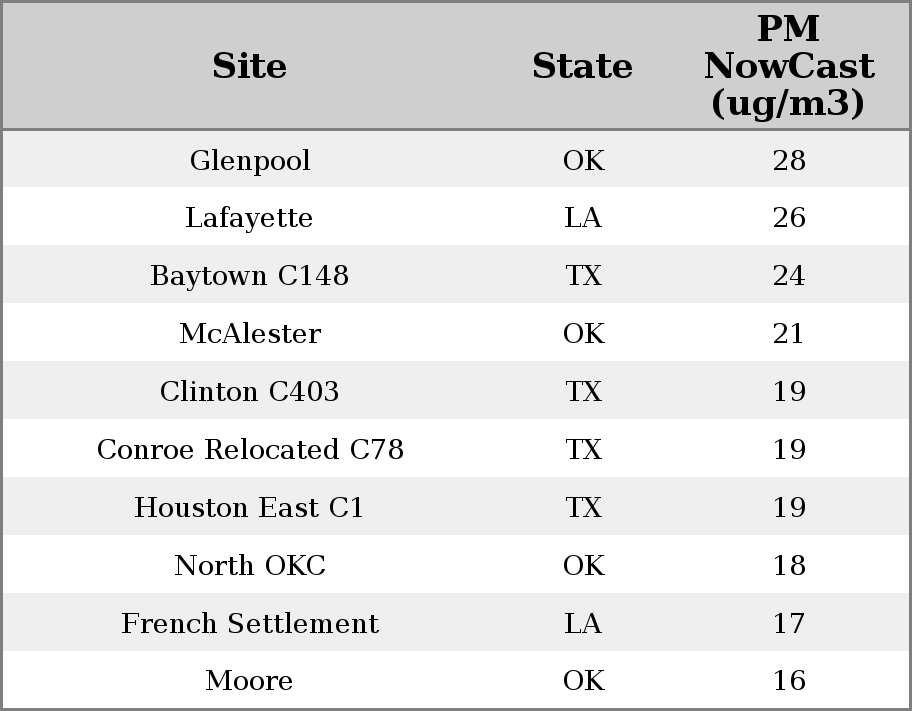912x711 pixels.
Task: Select the Moore site cell
Action: [x=249, y=681]
